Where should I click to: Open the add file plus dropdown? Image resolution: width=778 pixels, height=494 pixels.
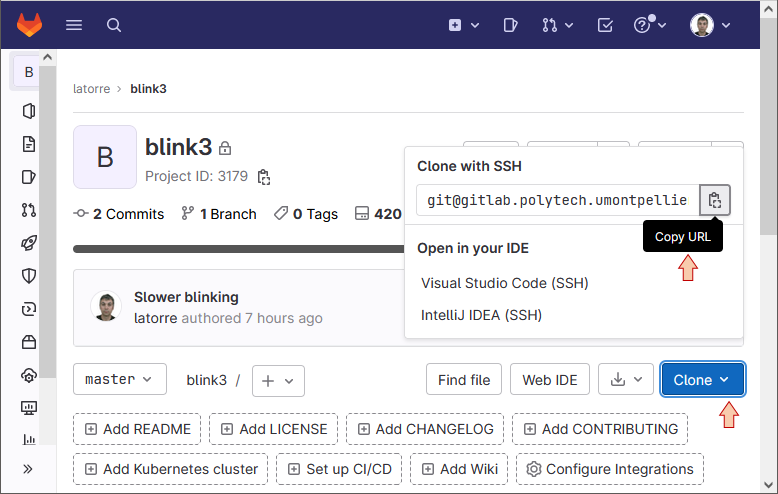(x=278, y=381)
